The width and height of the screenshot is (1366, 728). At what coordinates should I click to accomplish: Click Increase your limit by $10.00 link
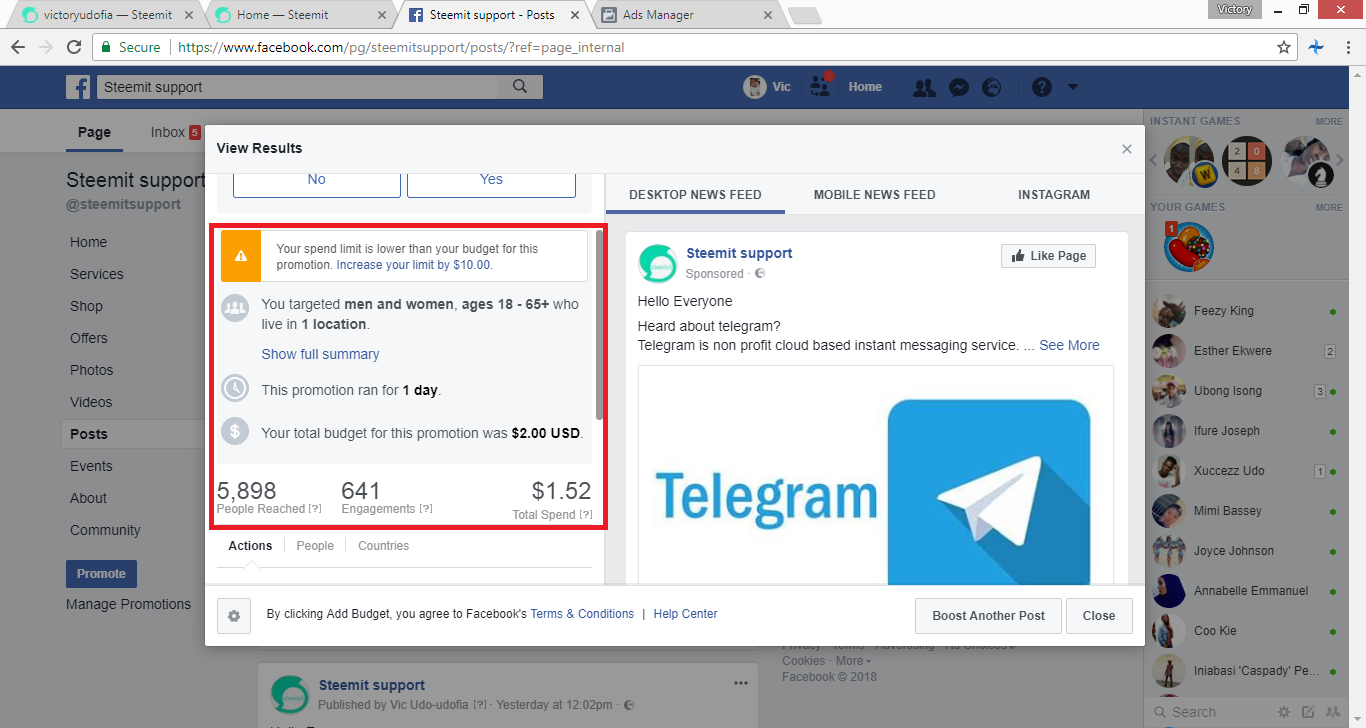click(414, 265)
